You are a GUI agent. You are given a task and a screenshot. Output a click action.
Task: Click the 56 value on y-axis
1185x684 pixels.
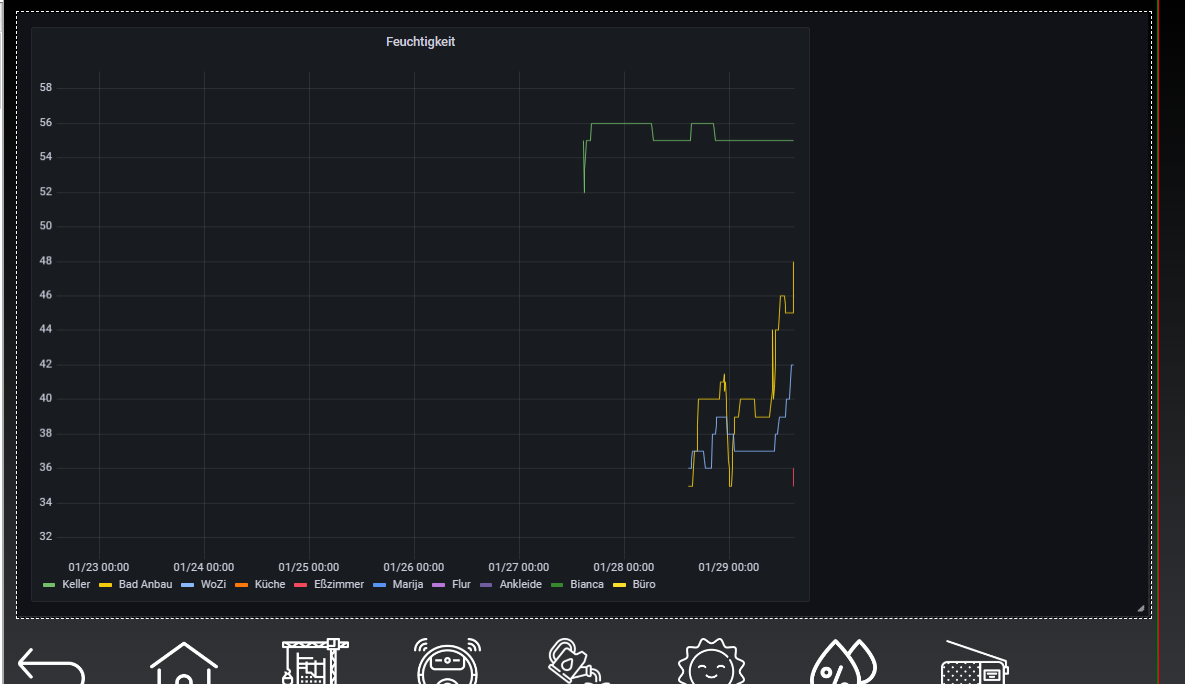point(46,122)
